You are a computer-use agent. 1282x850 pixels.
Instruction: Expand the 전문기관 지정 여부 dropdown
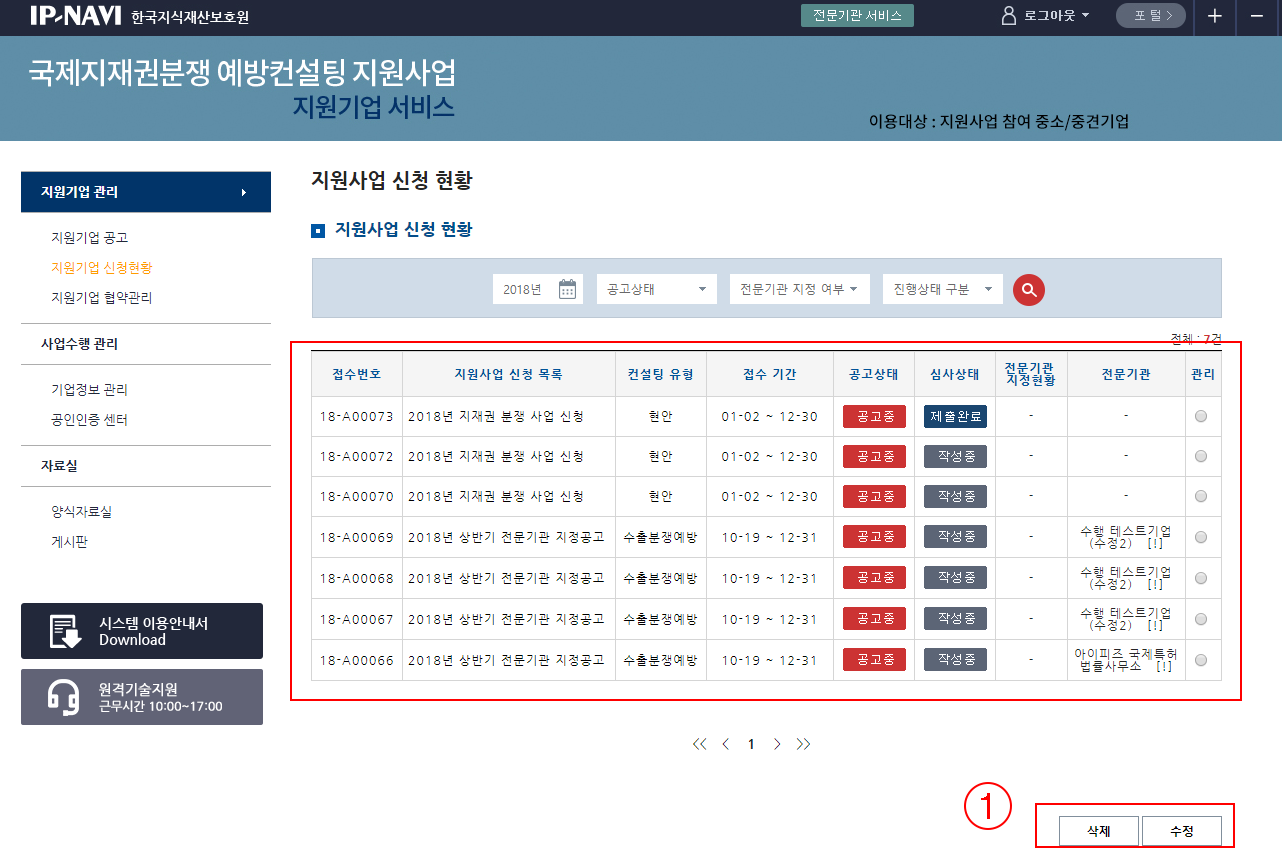(x=799, y=289)
